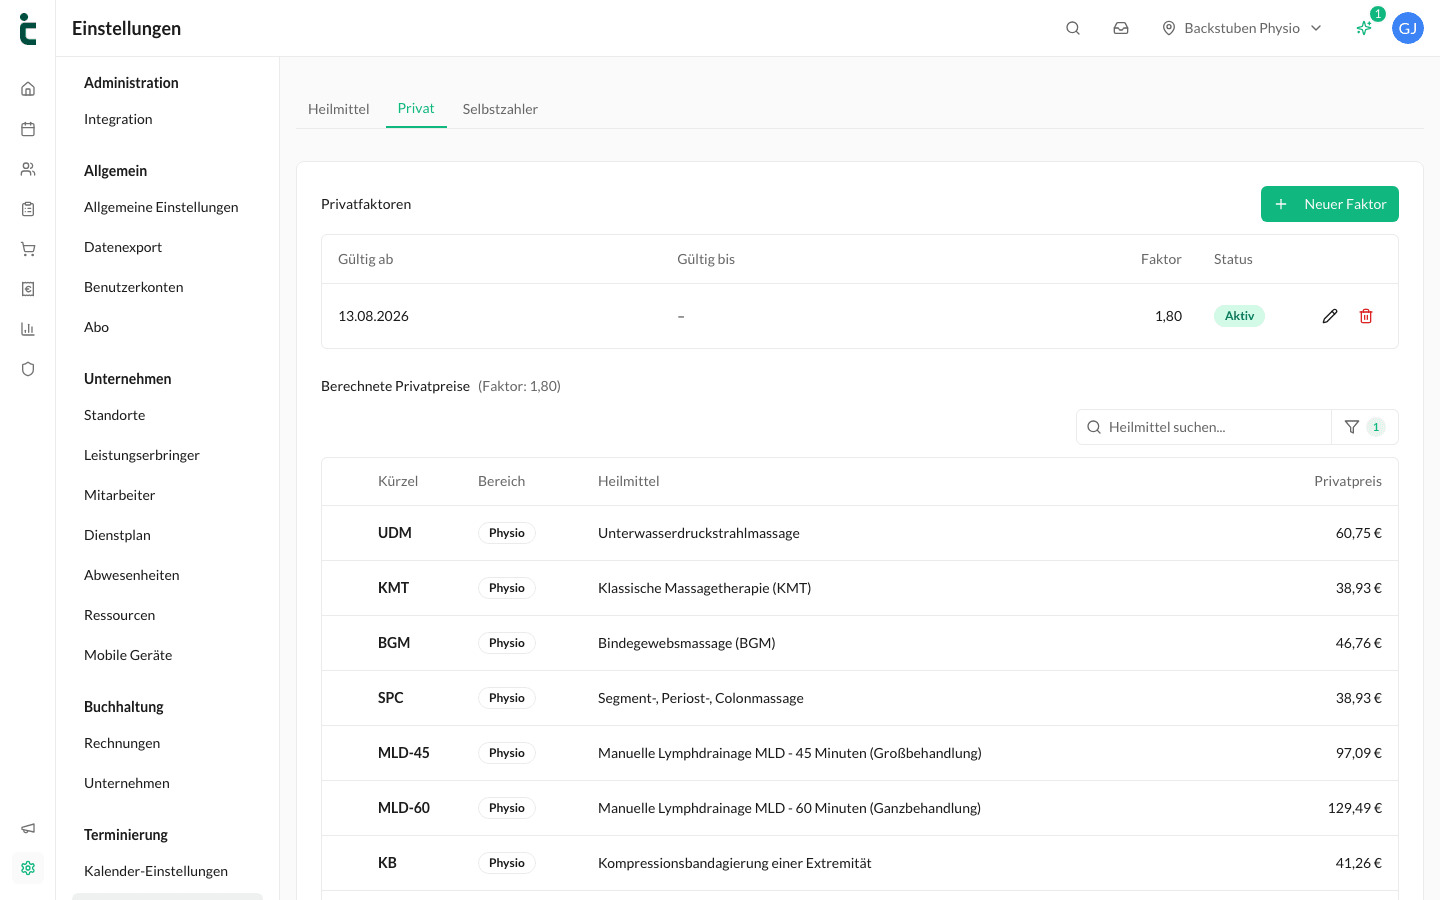Focus the Heilmittel suchen search field
This screenshot has width=1440, height=900.
click(x=1204, y=427)
